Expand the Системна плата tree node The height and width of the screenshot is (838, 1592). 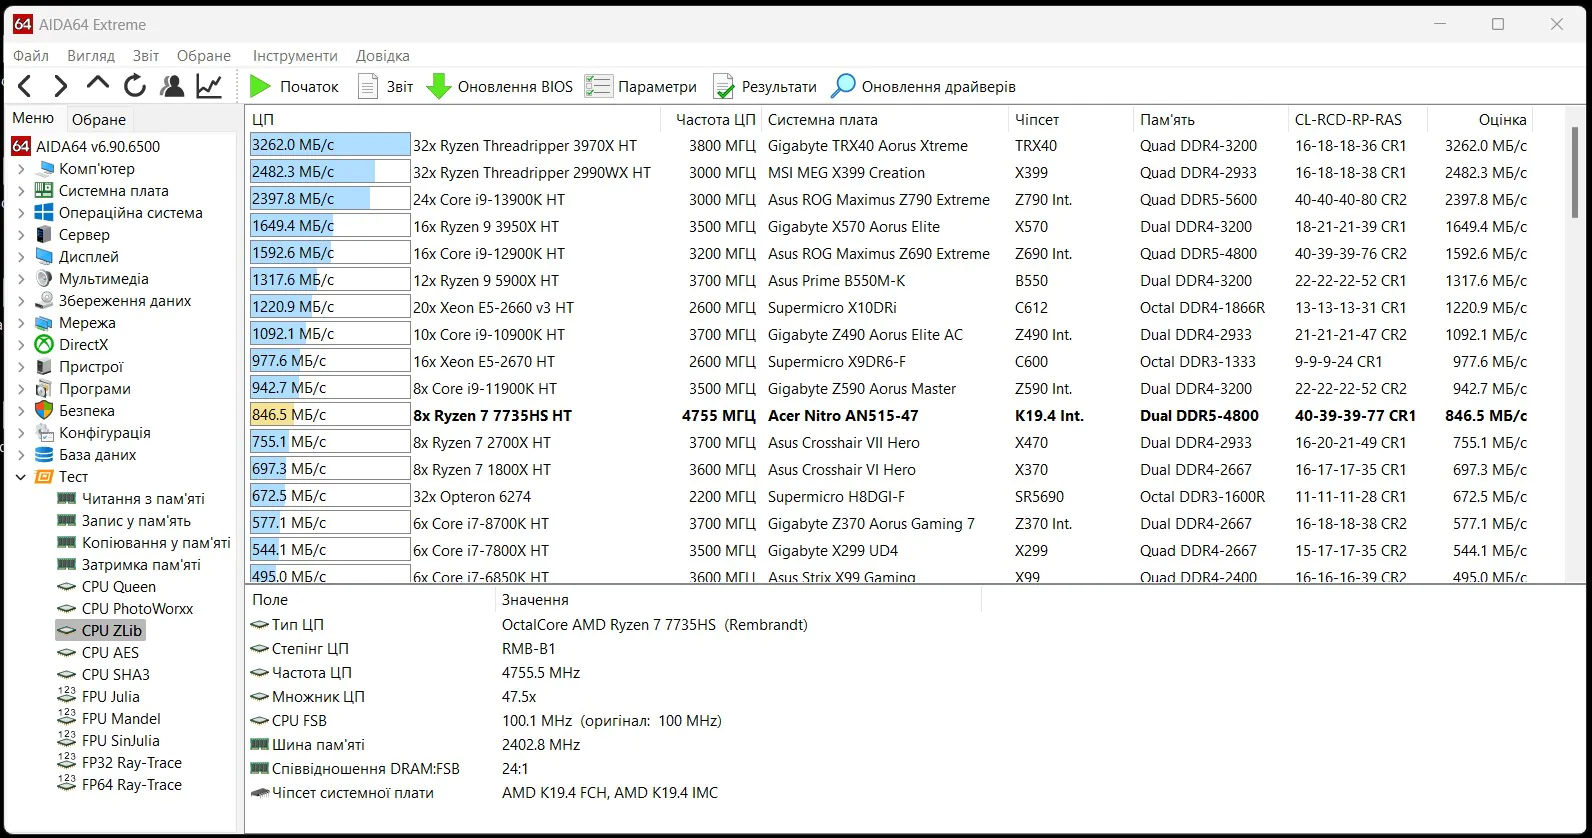(x=21, y=191)
